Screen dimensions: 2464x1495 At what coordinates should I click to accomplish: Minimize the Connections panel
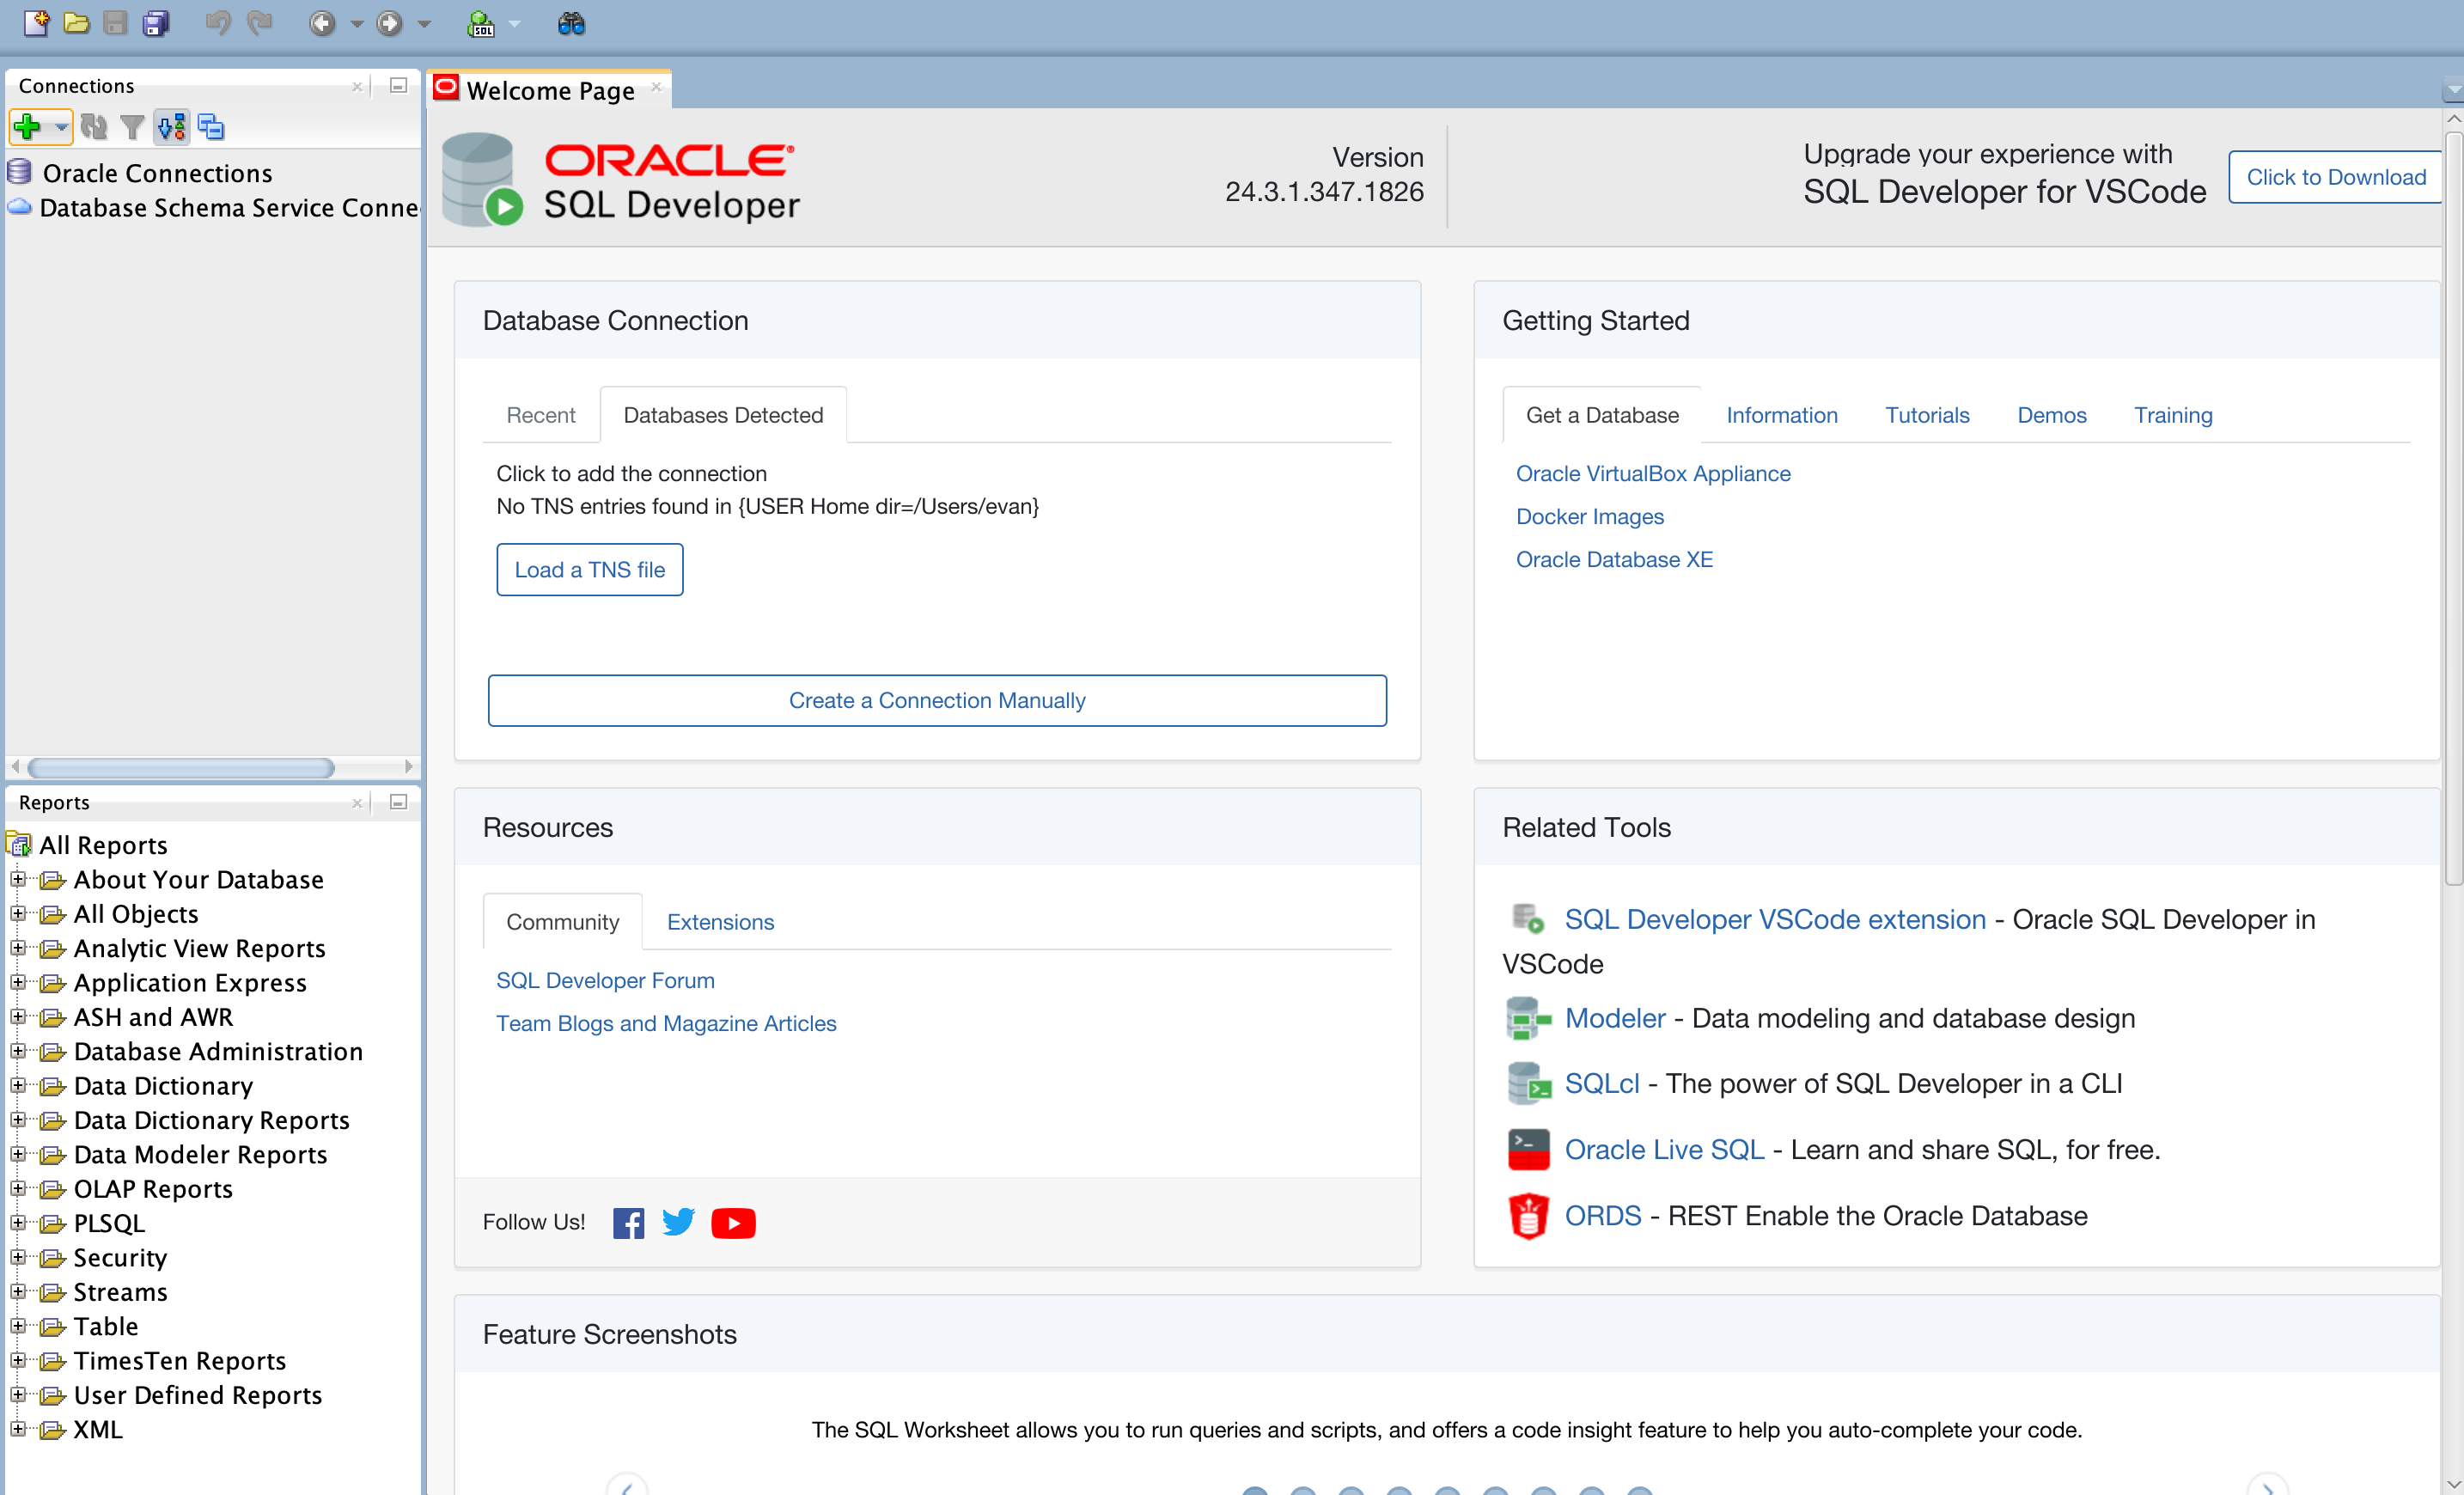pos(398,86)
